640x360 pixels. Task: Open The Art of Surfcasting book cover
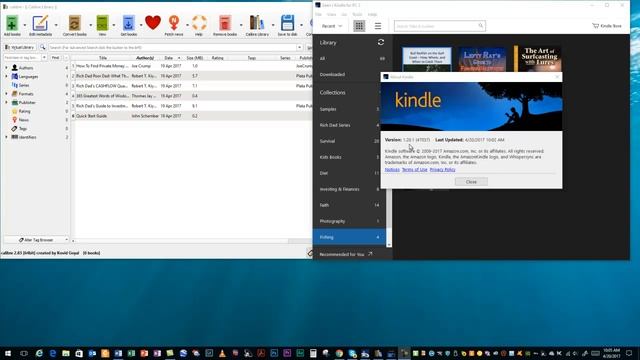coord(537,58)
